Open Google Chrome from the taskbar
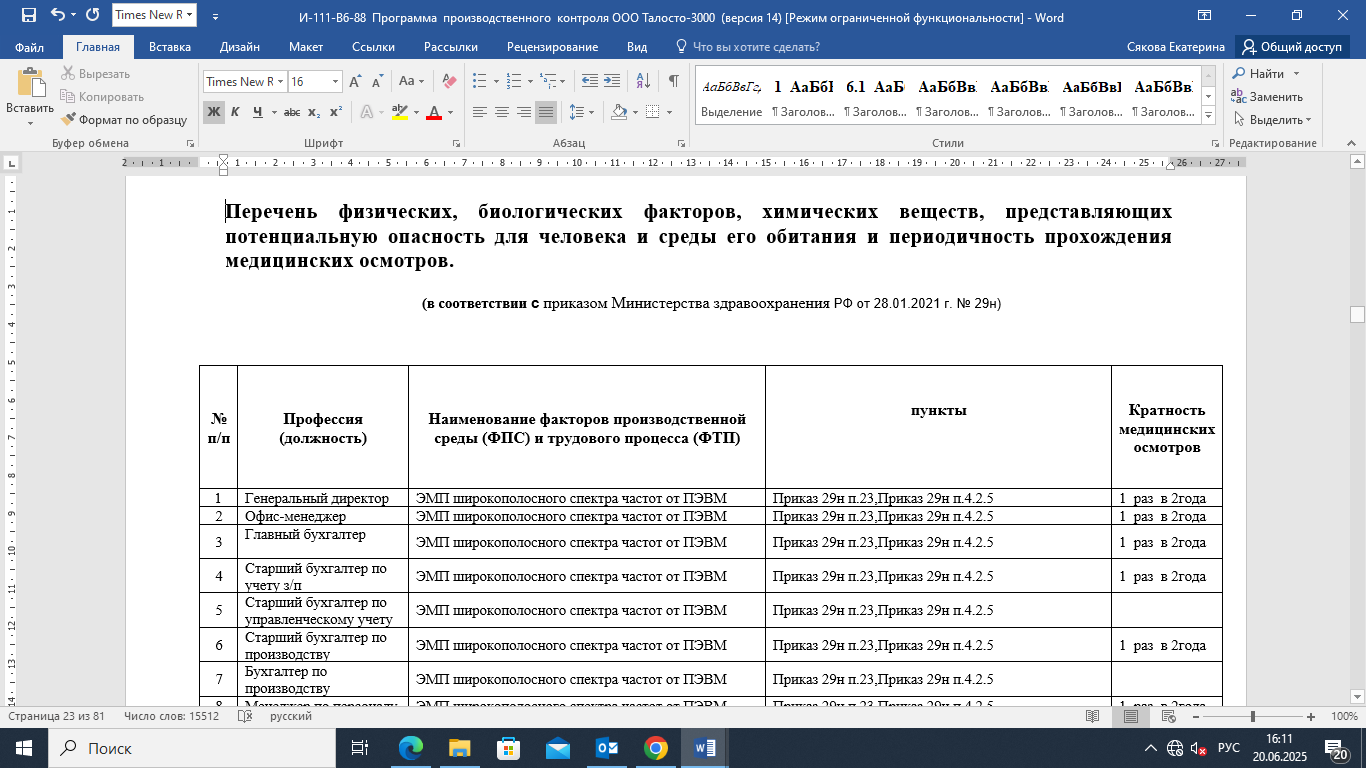 click(655, 748)
